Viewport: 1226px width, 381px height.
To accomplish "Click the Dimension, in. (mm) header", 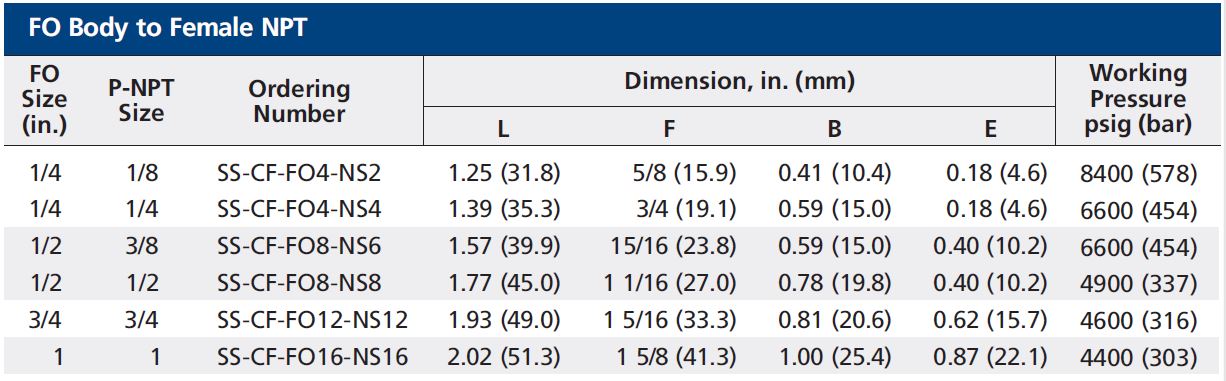I will [739, 81].
